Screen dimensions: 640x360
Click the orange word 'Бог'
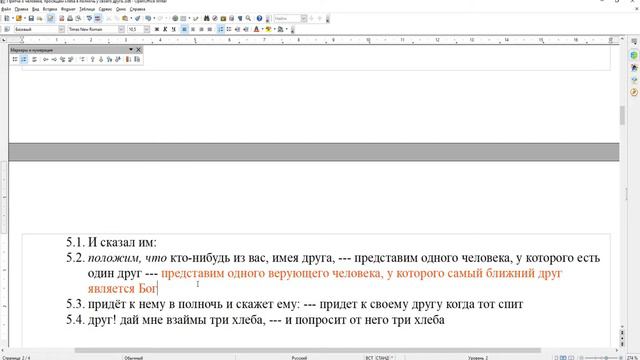(x=147, y=289)
